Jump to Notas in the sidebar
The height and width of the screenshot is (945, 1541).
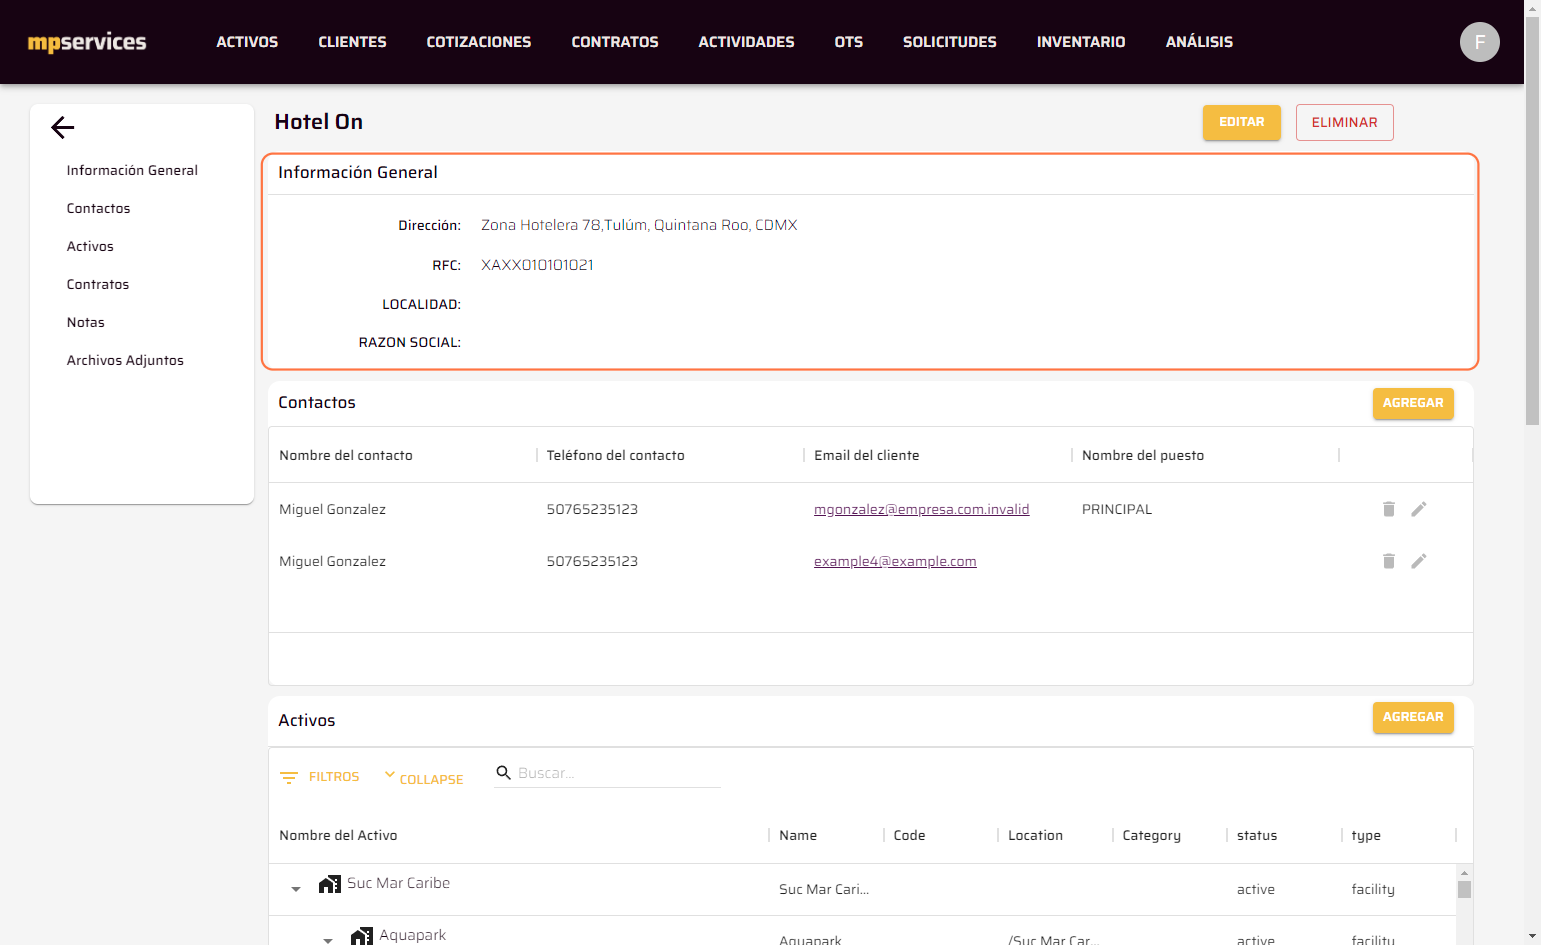click(86, 322)
